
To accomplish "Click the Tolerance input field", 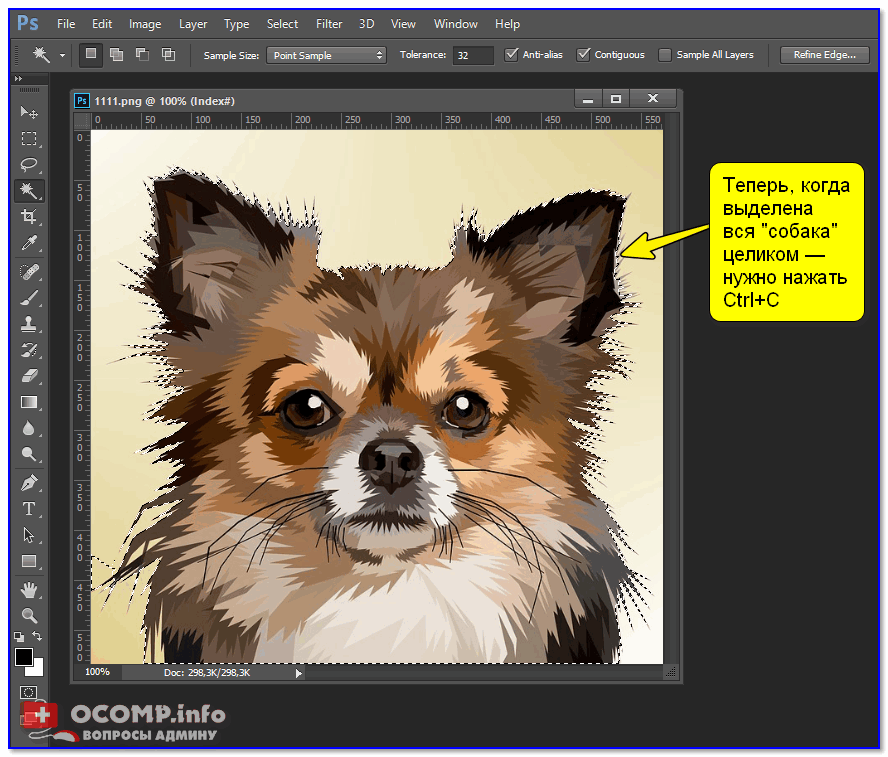I will tap(472, 56).
